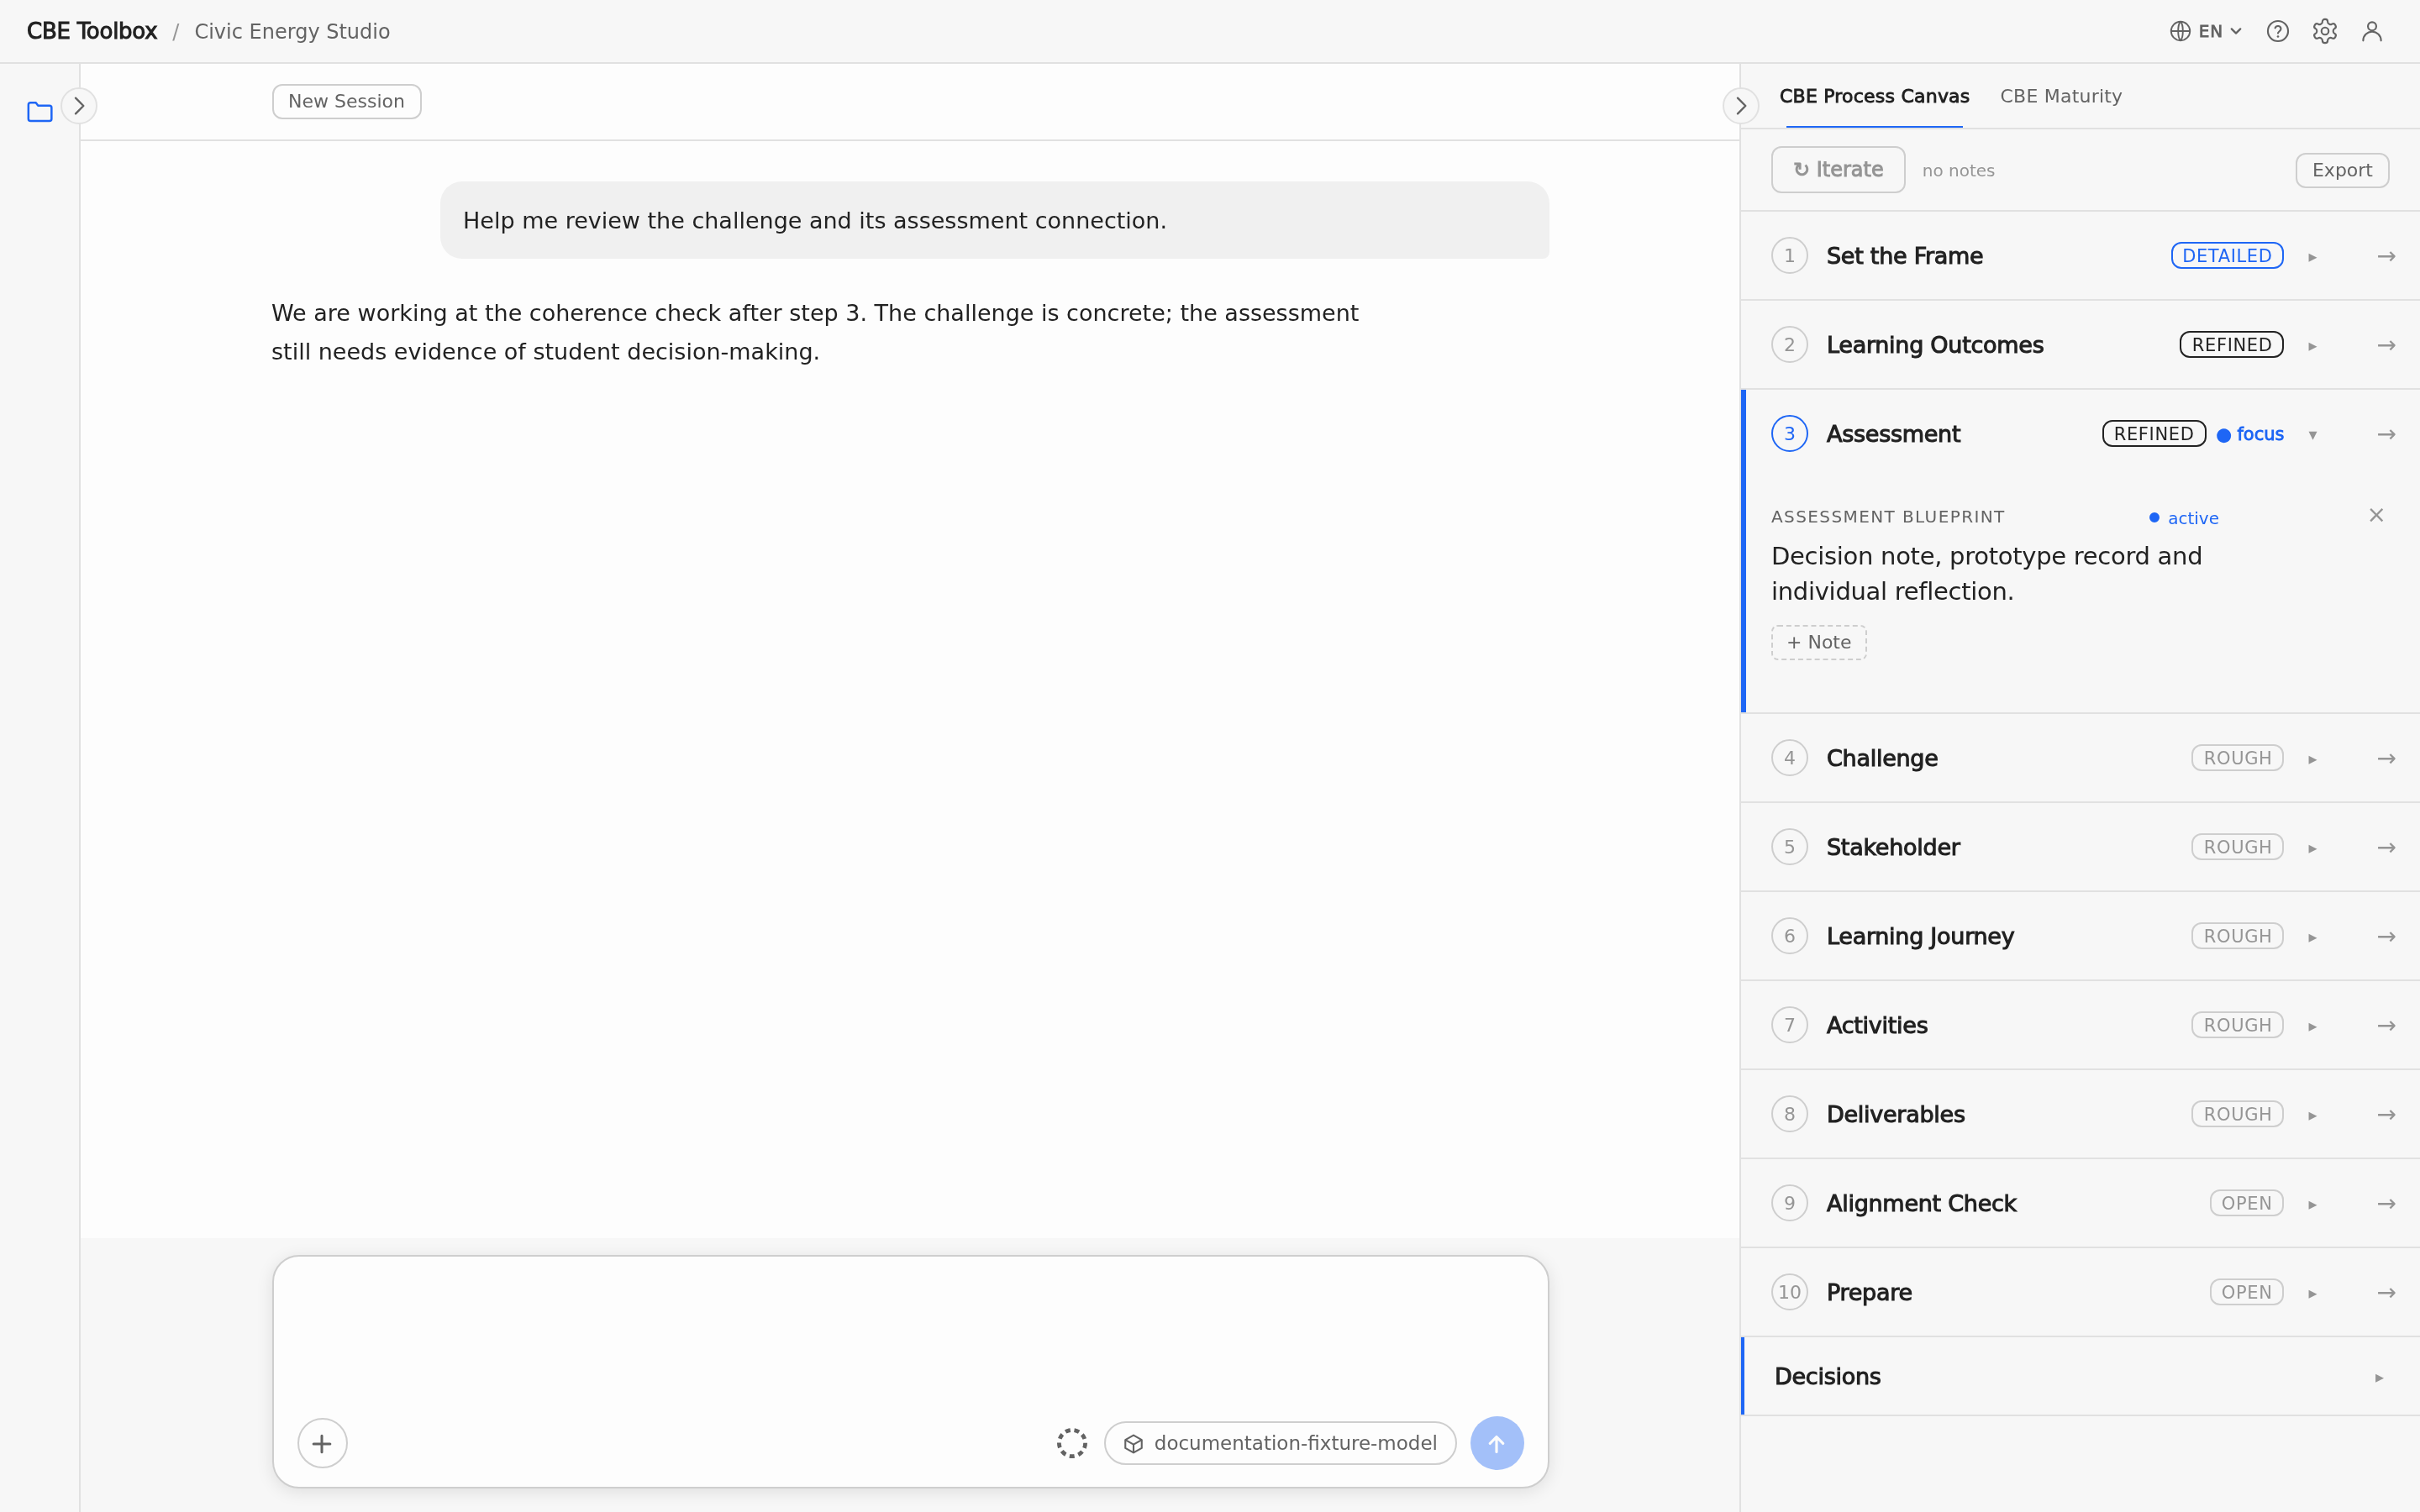Click the focus indicator on Assessment
Screen dimensions: 2420x1512
pos(2250,434)
